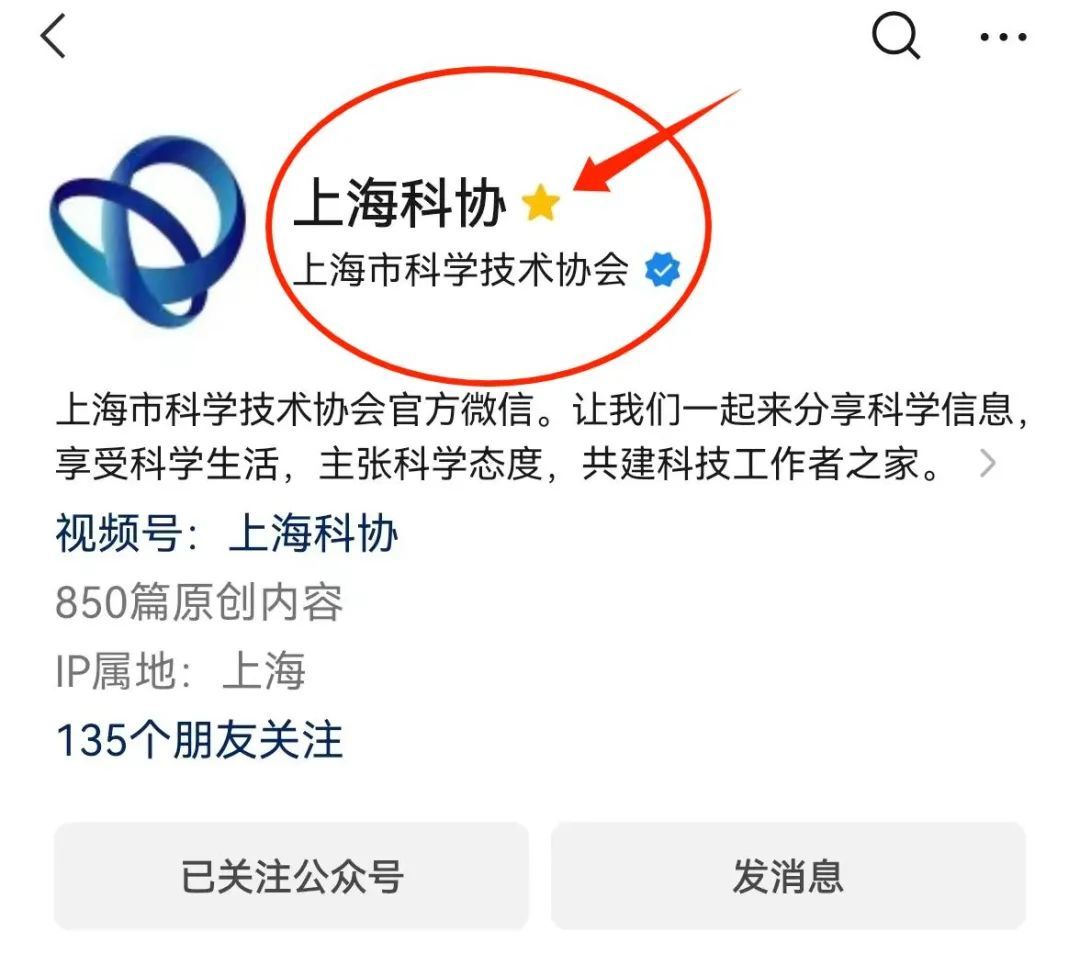1080x954 pixels.
Task: Tap the 上海市科学技术协会 verified entity name
Action: click(461, 269)
